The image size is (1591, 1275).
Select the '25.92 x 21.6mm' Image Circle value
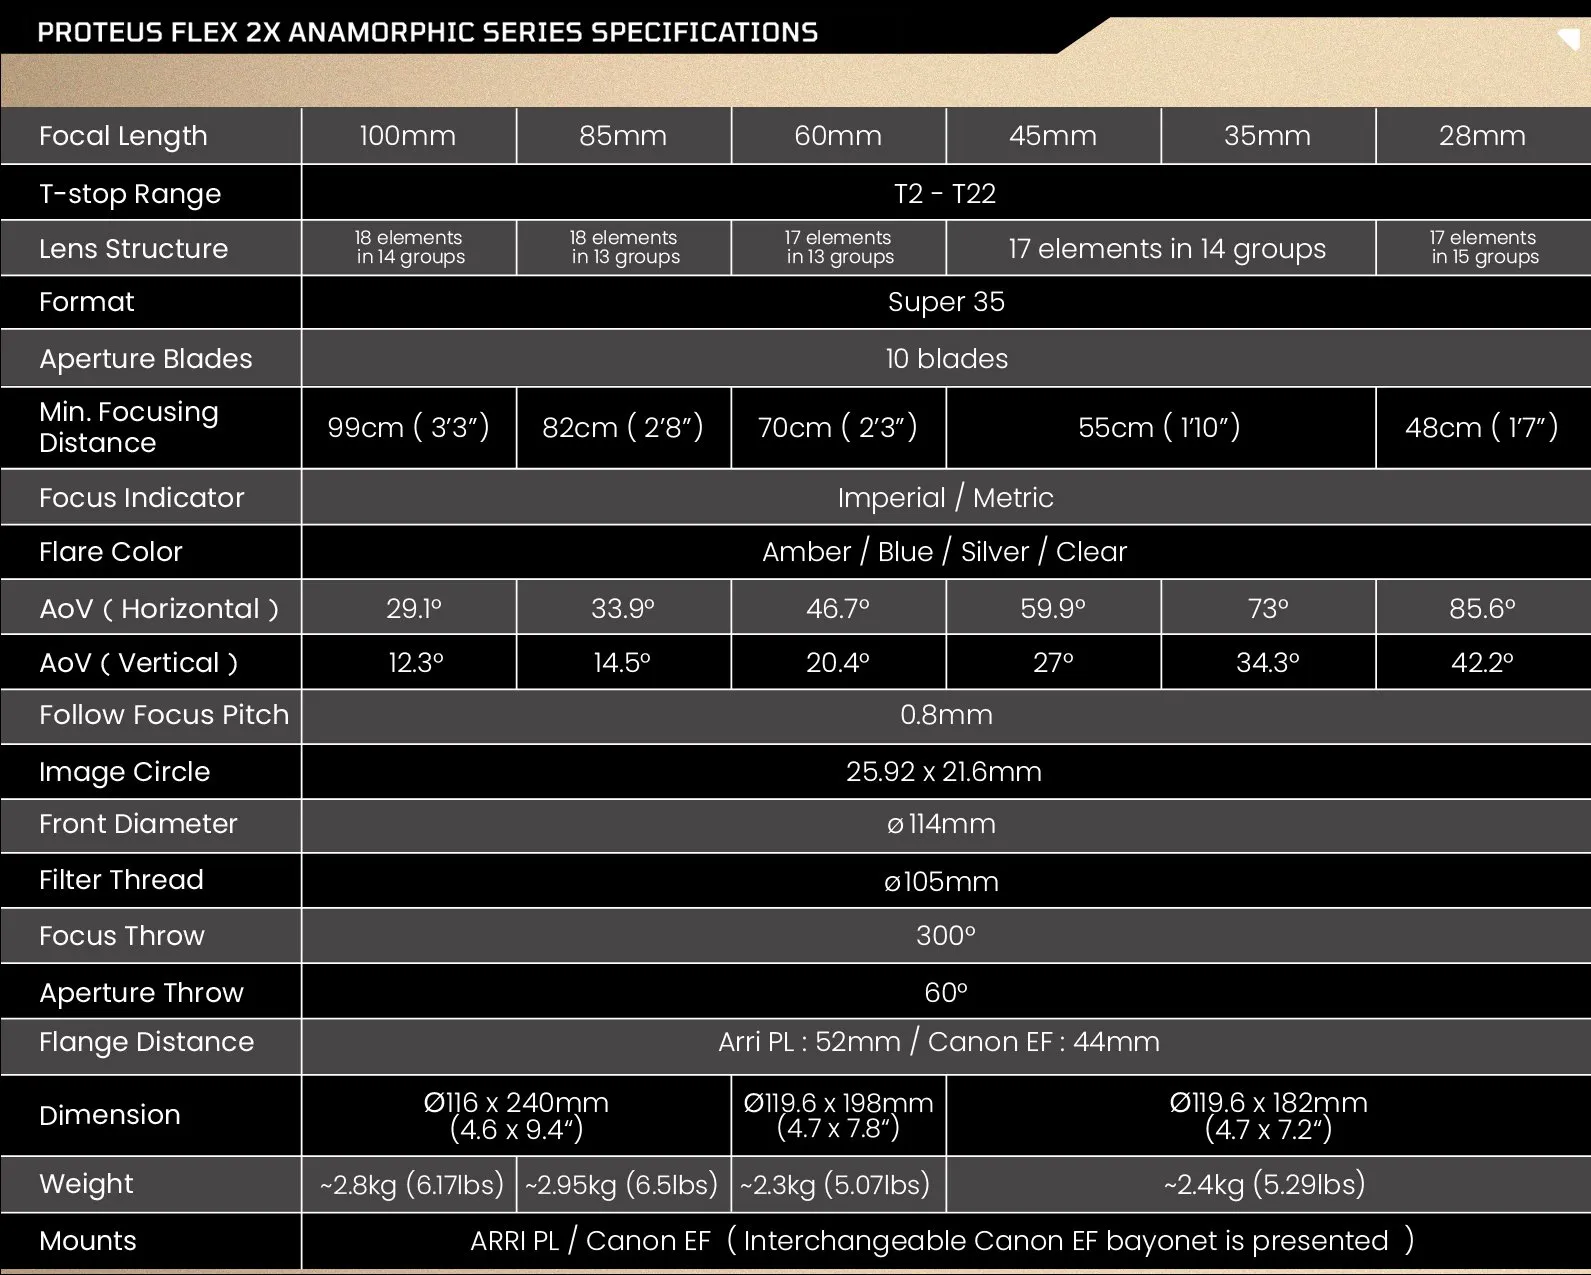[944, 772]
